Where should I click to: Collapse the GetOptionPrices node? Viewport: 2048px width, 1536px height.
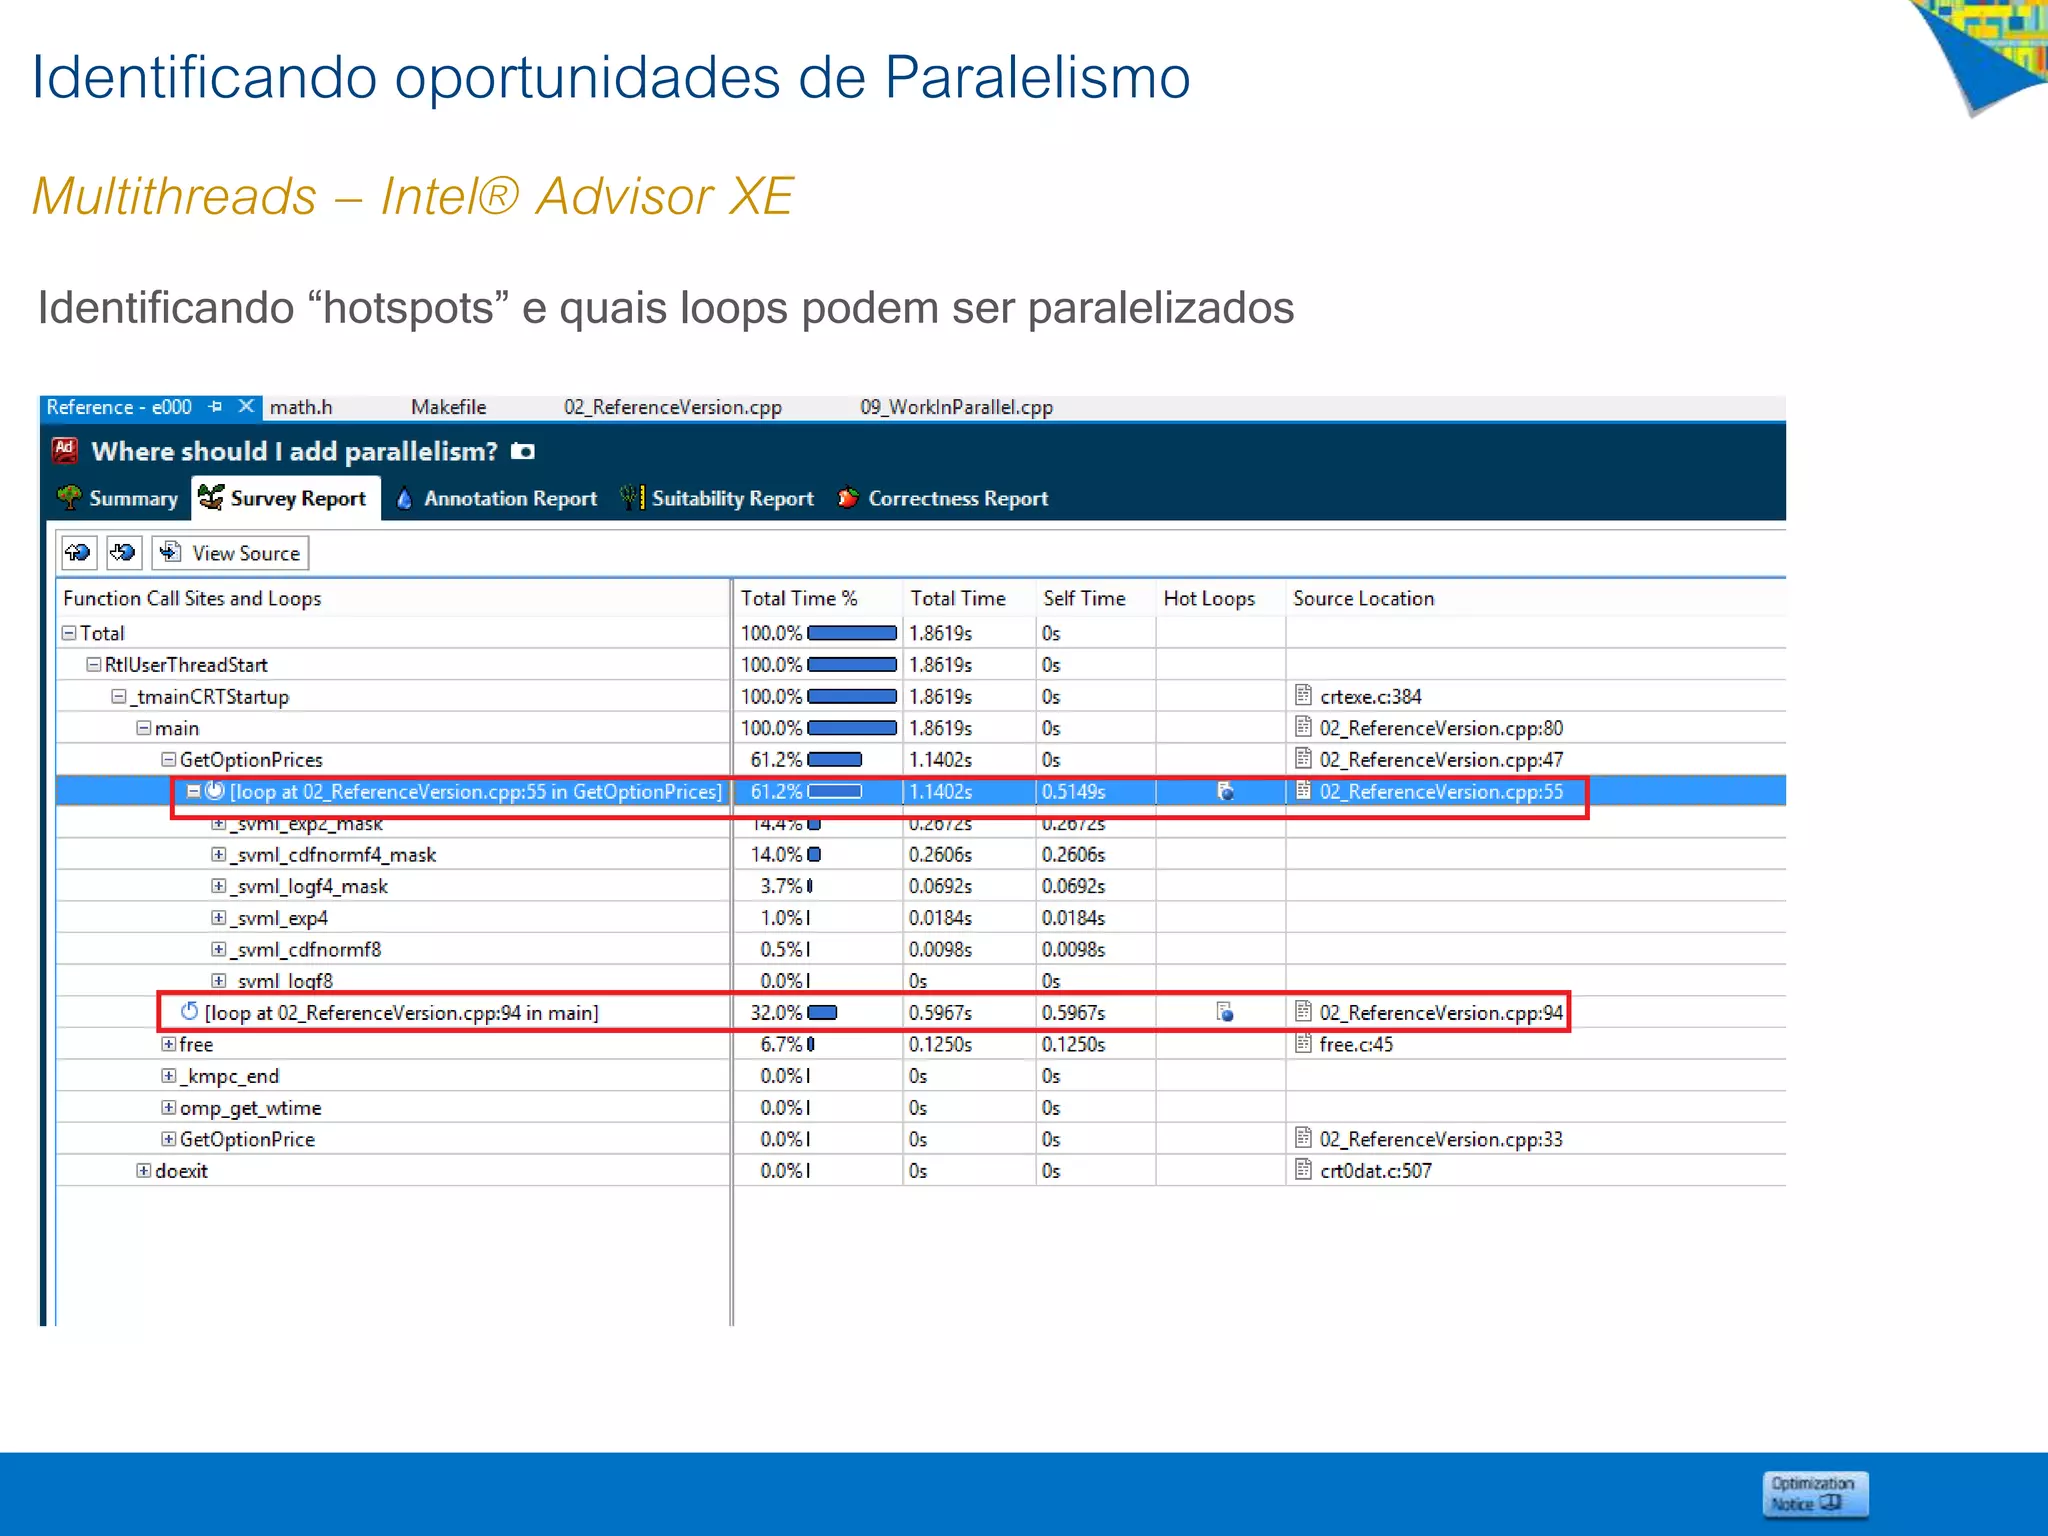[169, 760]
